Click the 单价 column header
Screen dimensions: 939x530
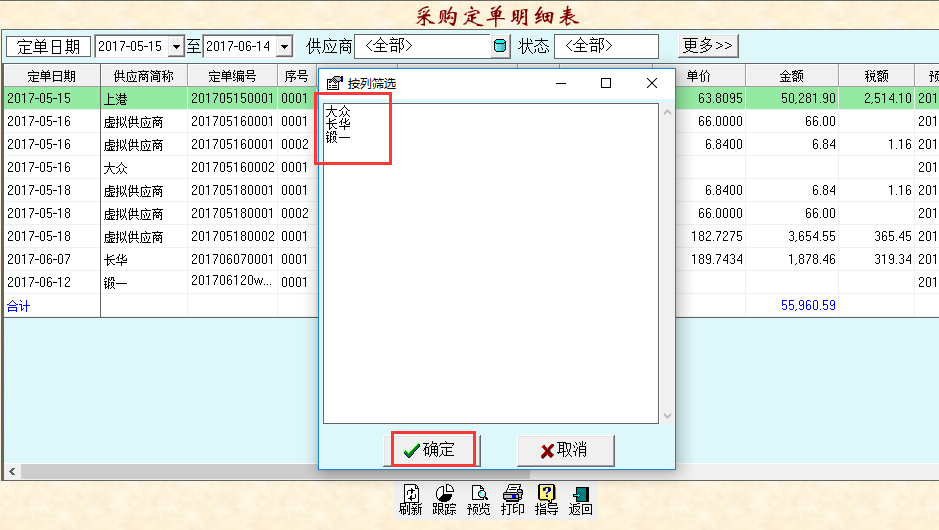tap(698, 76)
